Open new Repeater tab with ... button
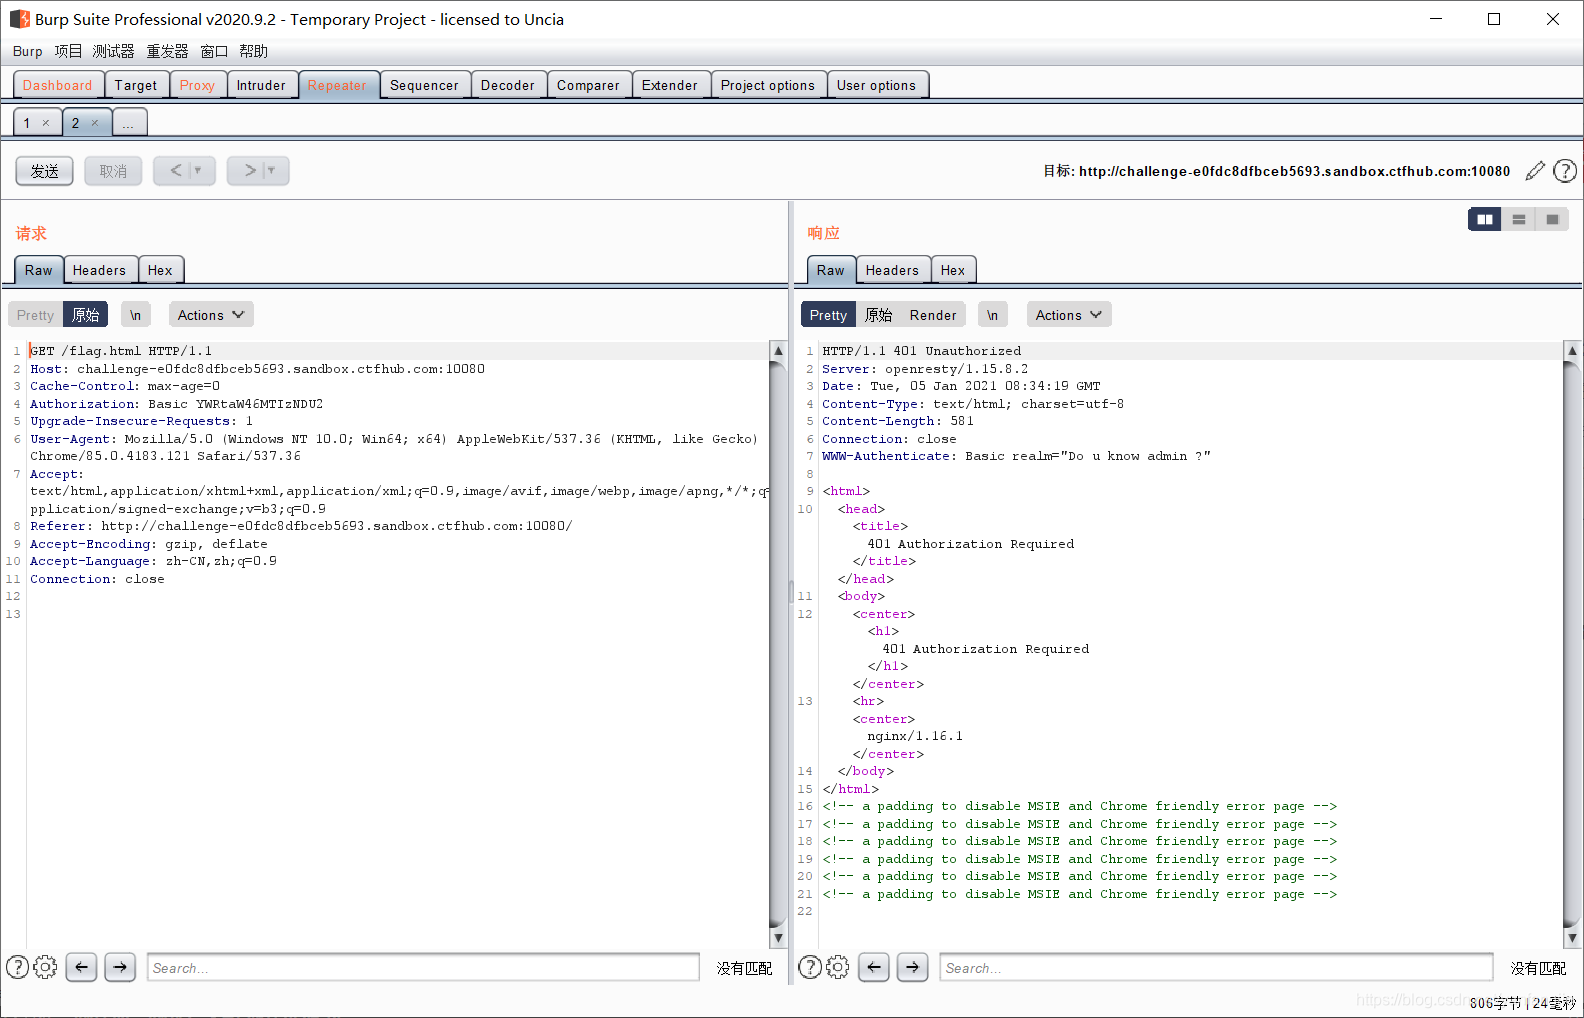This screenshot has width=1584, height=1018. point(130,123)
